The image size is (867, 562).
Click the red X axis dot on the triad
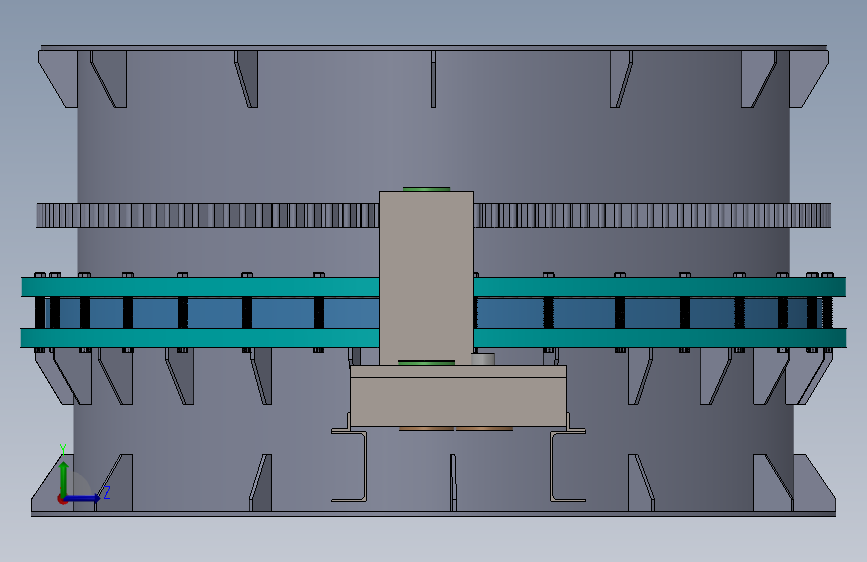pyautogui.click(x=62, y=499)
